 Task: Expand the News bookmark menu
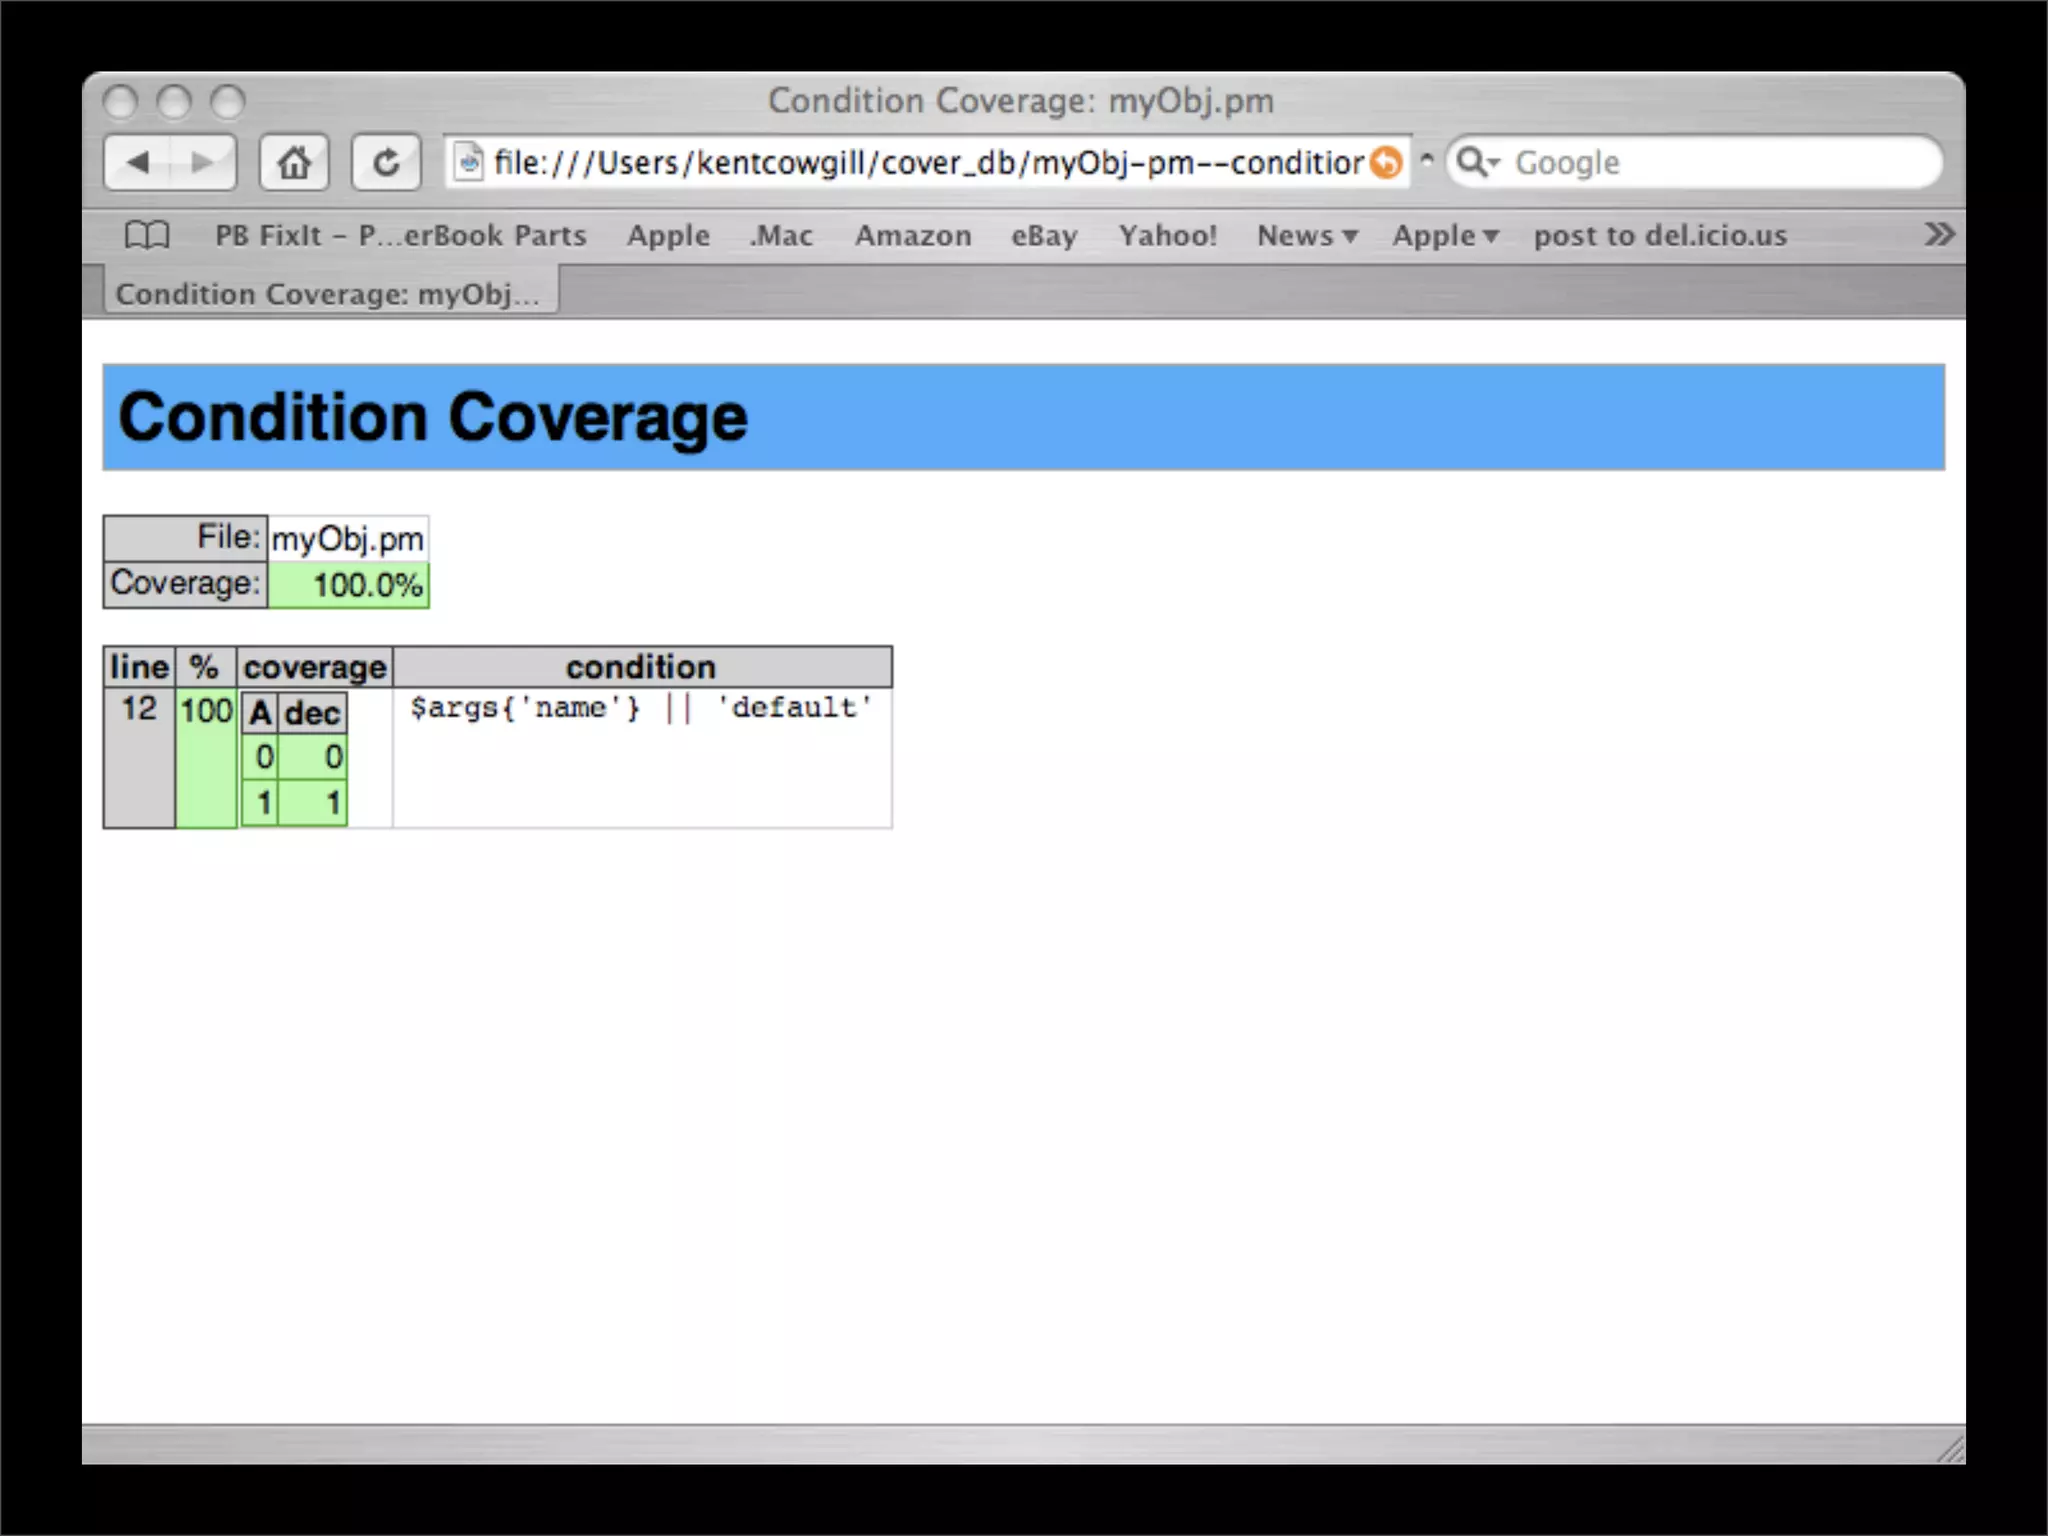[1307, 236]
